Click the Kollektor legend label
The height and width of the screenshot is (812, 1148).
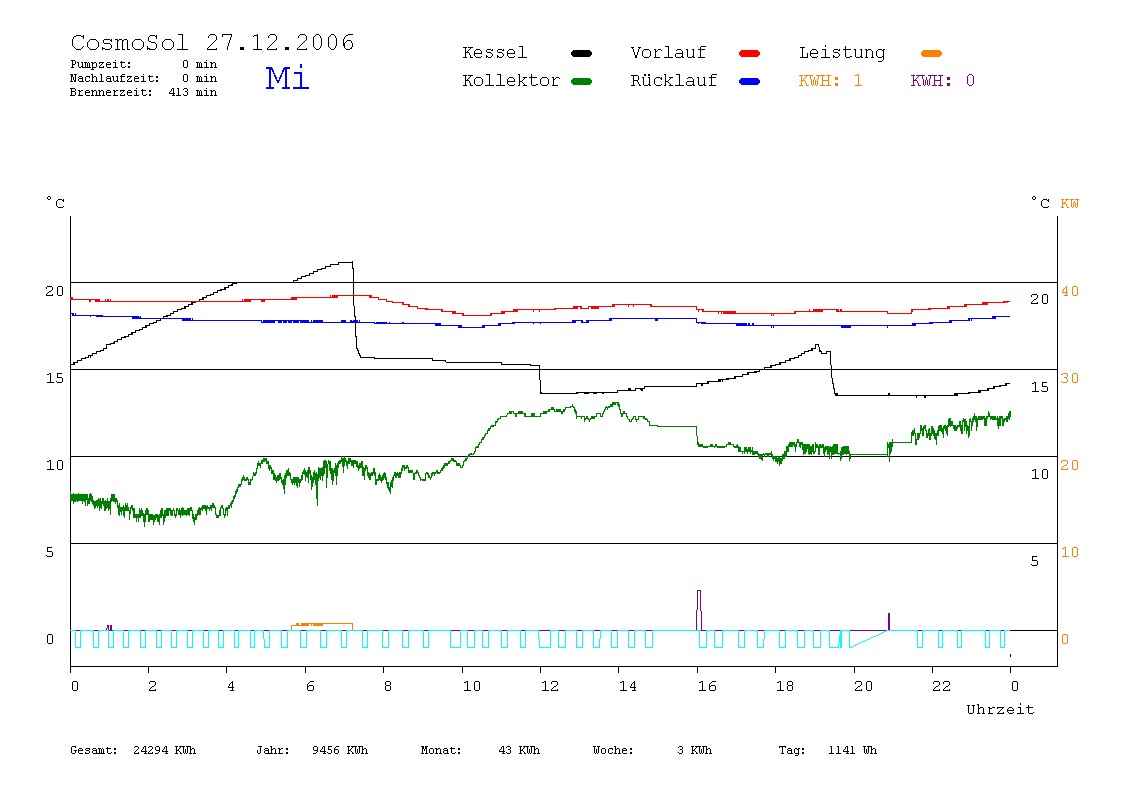(511, 81)
